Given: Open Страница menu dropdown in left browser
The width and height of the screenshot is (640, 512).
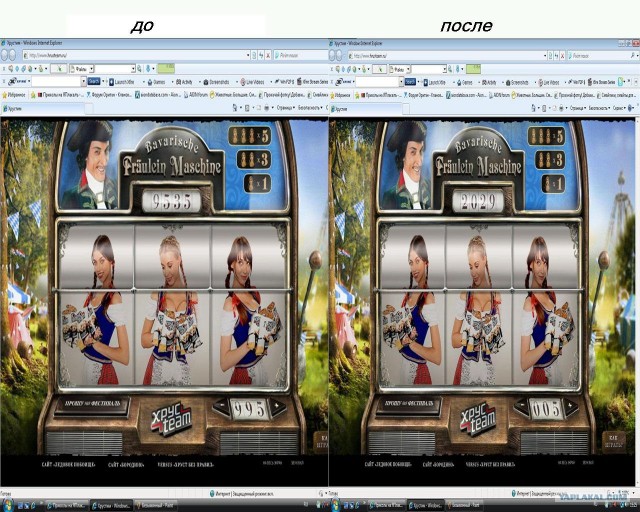Looking at the screenshot, I should tap(285, 108).
